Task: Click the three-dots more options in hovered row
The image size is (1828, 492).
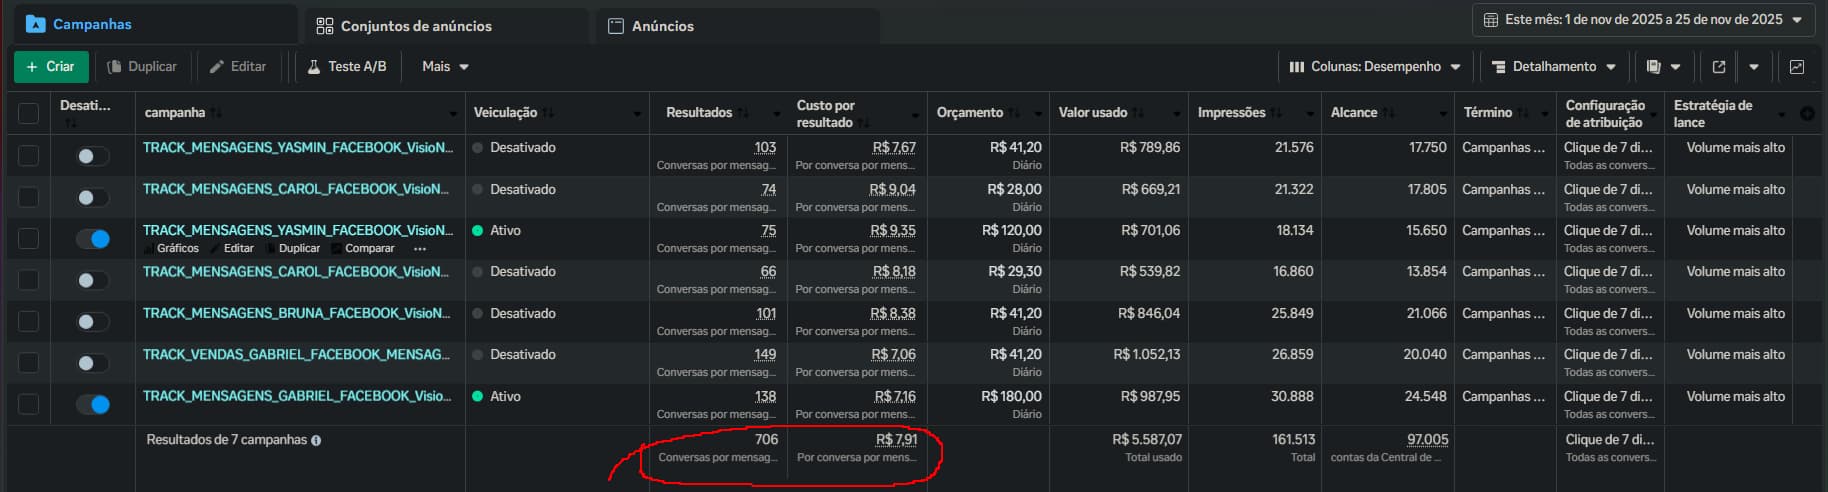Action: point(420,248)
